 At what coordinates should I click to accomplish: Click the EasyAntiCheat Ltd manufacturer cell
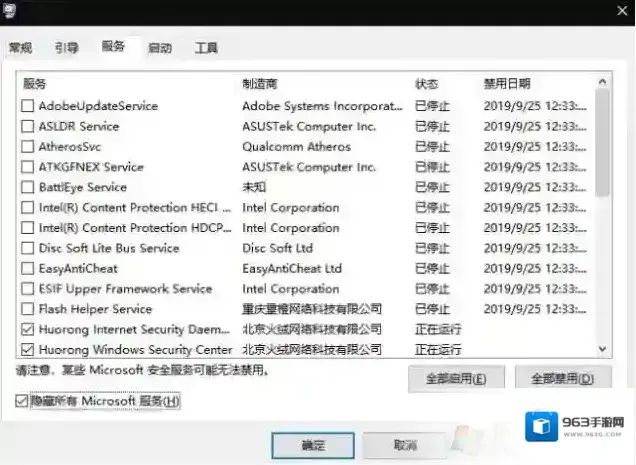pos(292,268)
